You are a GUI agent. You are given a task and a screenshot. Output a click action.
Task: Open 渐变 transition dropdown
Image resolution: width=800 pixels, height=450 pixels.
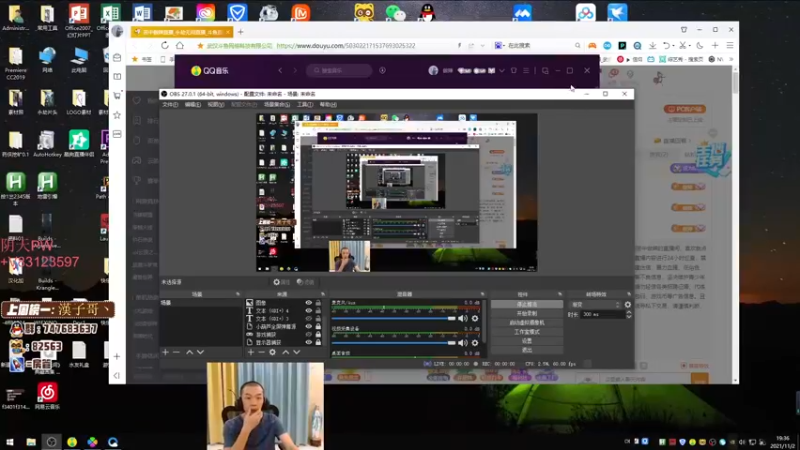tap(594, 305)
